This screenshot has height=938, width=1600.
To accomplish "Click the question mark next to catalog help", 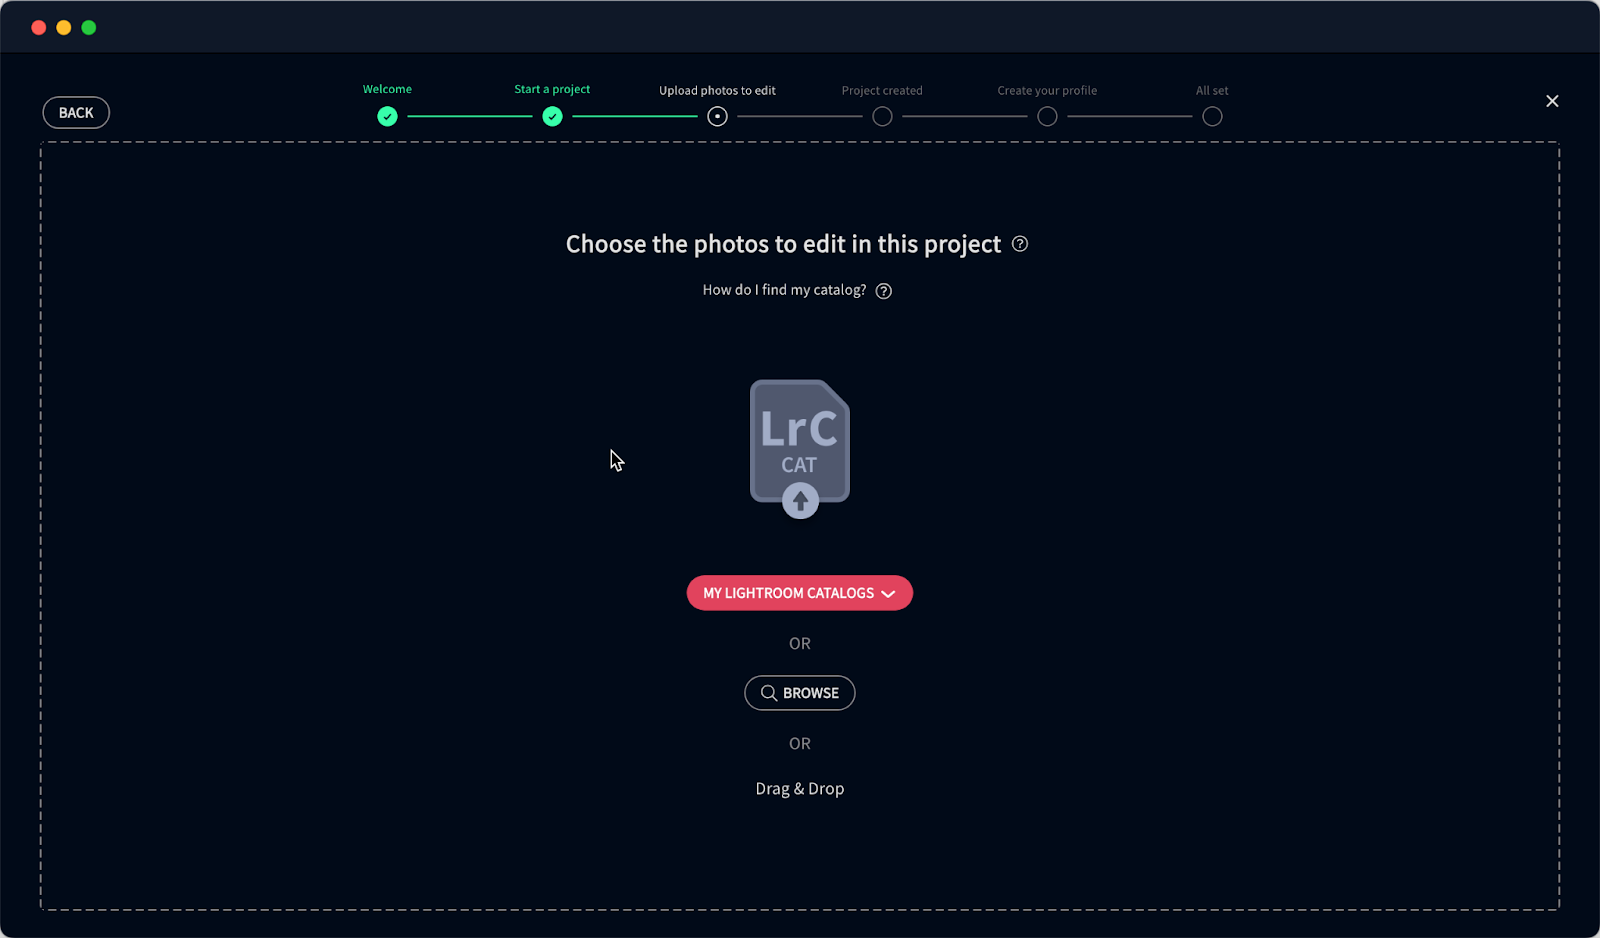I will (x=884, y=291).
